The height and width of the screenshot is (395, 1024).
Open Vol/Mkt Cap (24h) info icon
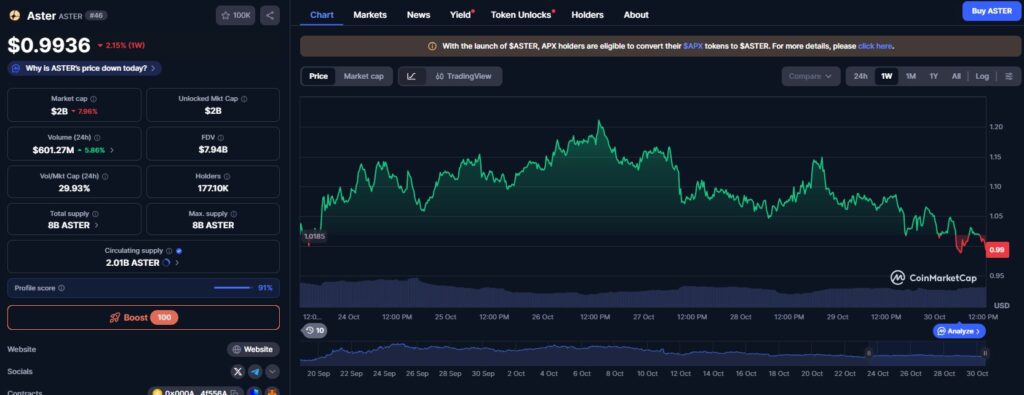click(x=105, y=176)
